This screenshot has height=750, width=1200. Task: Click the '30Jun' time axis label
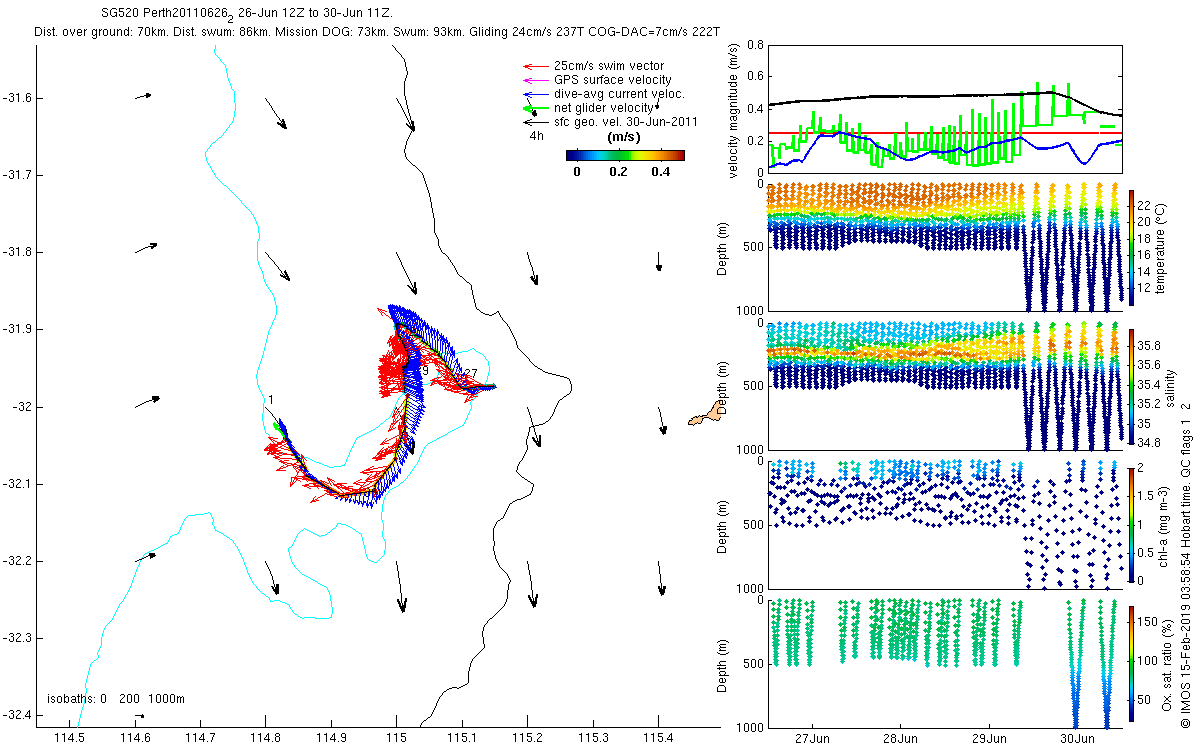(x=1076, y=739)
